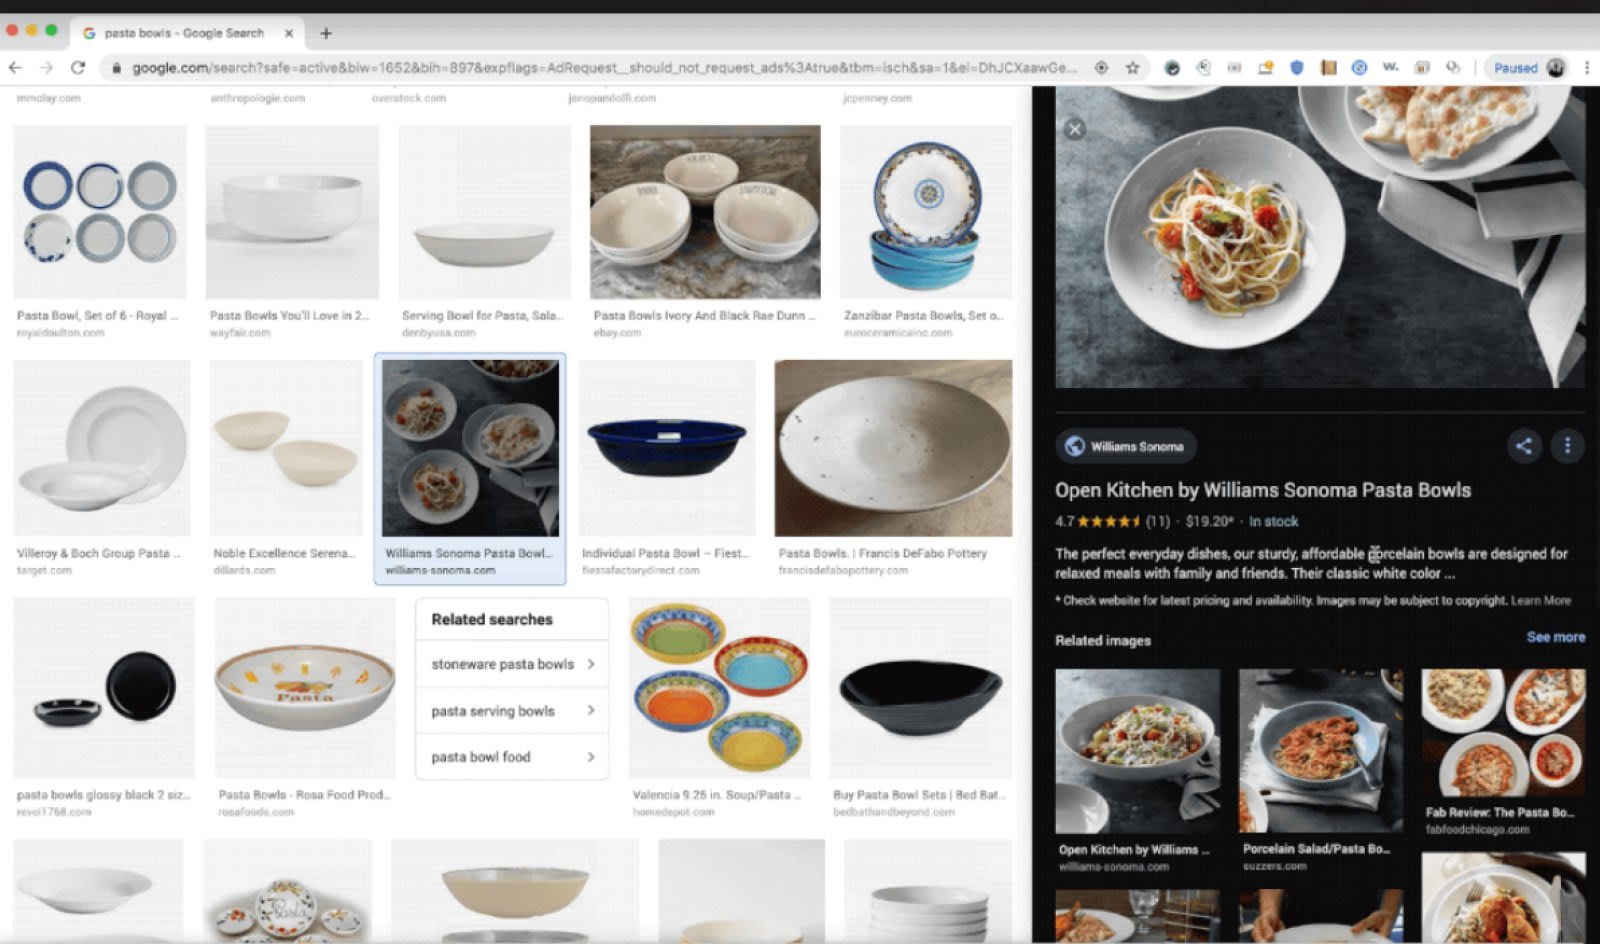1600x944 pixels.
Task: Open the new tab plus button
Action: pos(326,33)
